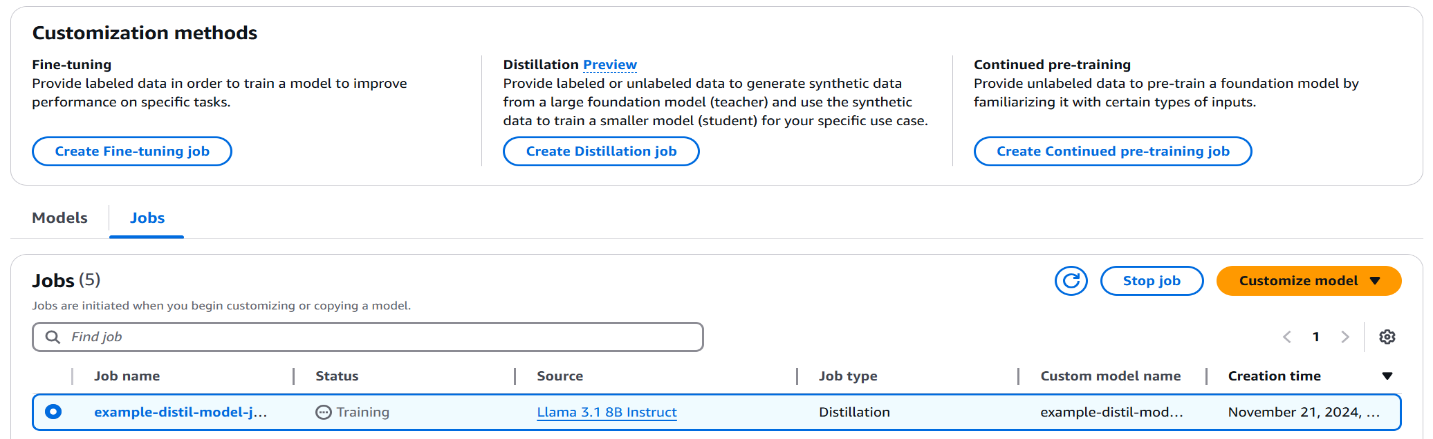This screenshot has height=439, width=1433.
Task: Open the example-distil-model job name link
Action: (181, 412)
